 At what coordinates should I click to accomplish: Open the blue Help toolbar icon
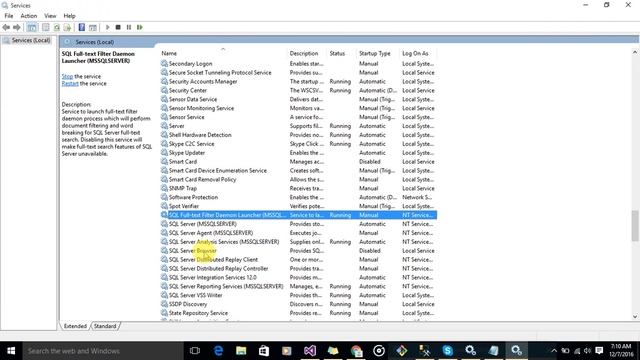pyautogui.click(x=82, y=27)
